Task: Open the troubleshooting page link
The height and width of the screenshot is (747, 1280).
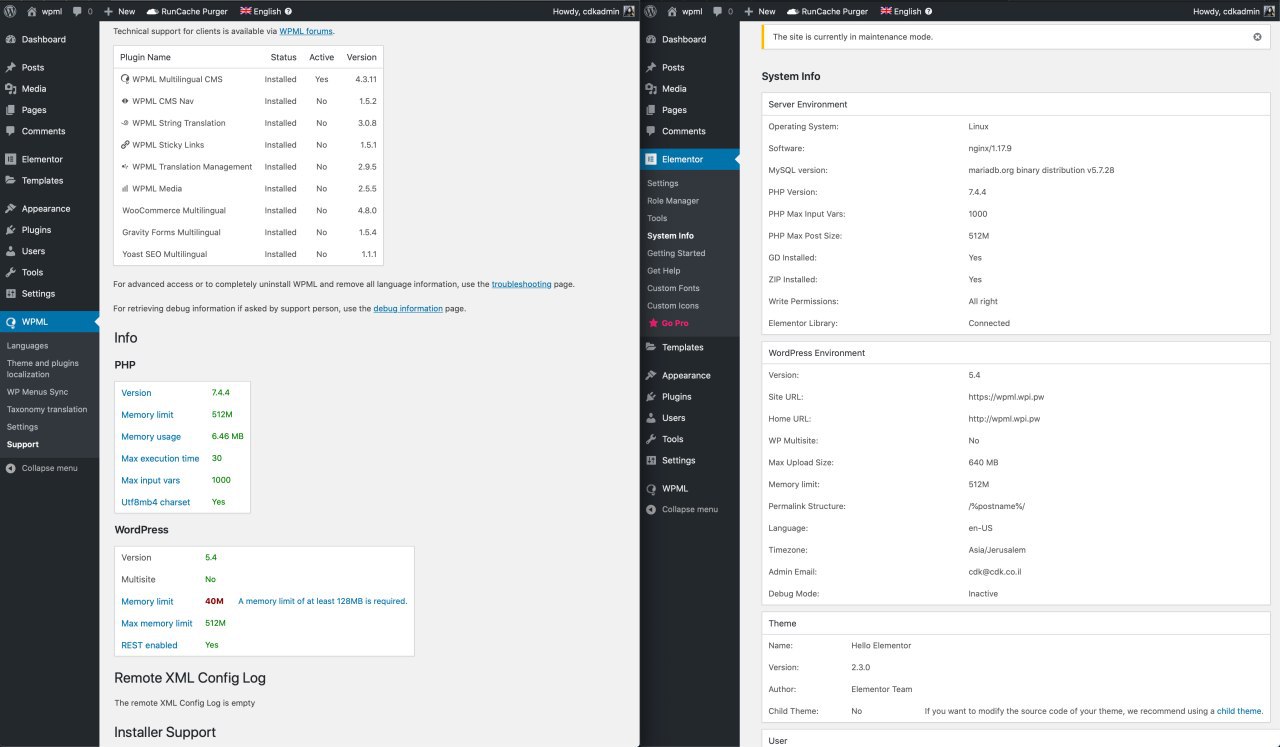Action: coord(521,284)
